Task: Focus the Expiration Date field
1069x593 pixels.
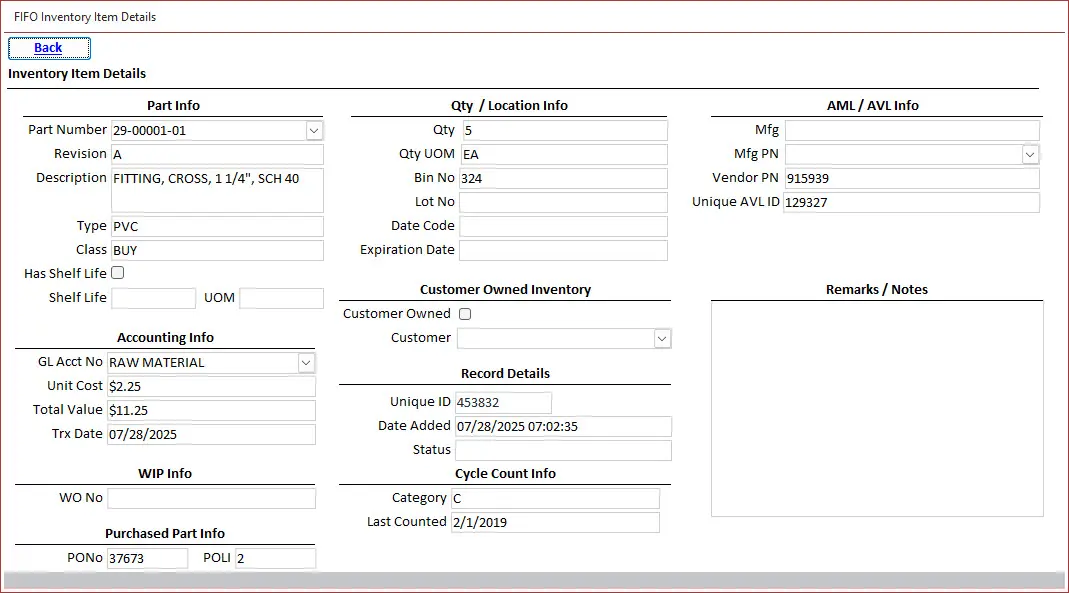Action: pyautogui.click(x=563, y=251)
